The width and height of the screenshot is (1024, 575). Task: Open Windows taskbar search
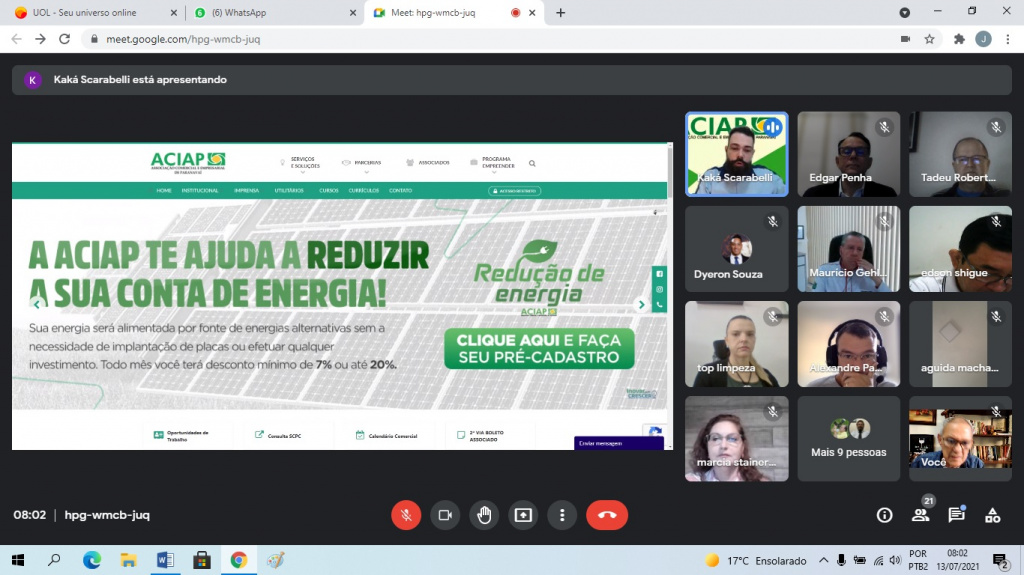coord(54,560)
